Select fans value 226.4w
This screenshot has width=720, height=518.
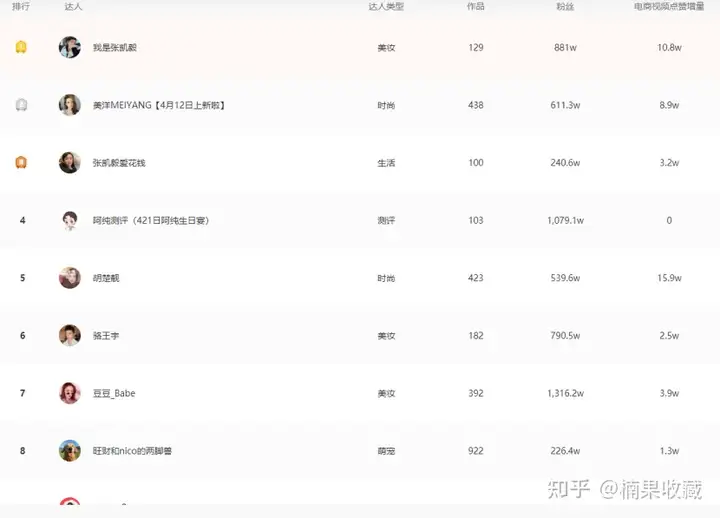[x=565, y=451]
